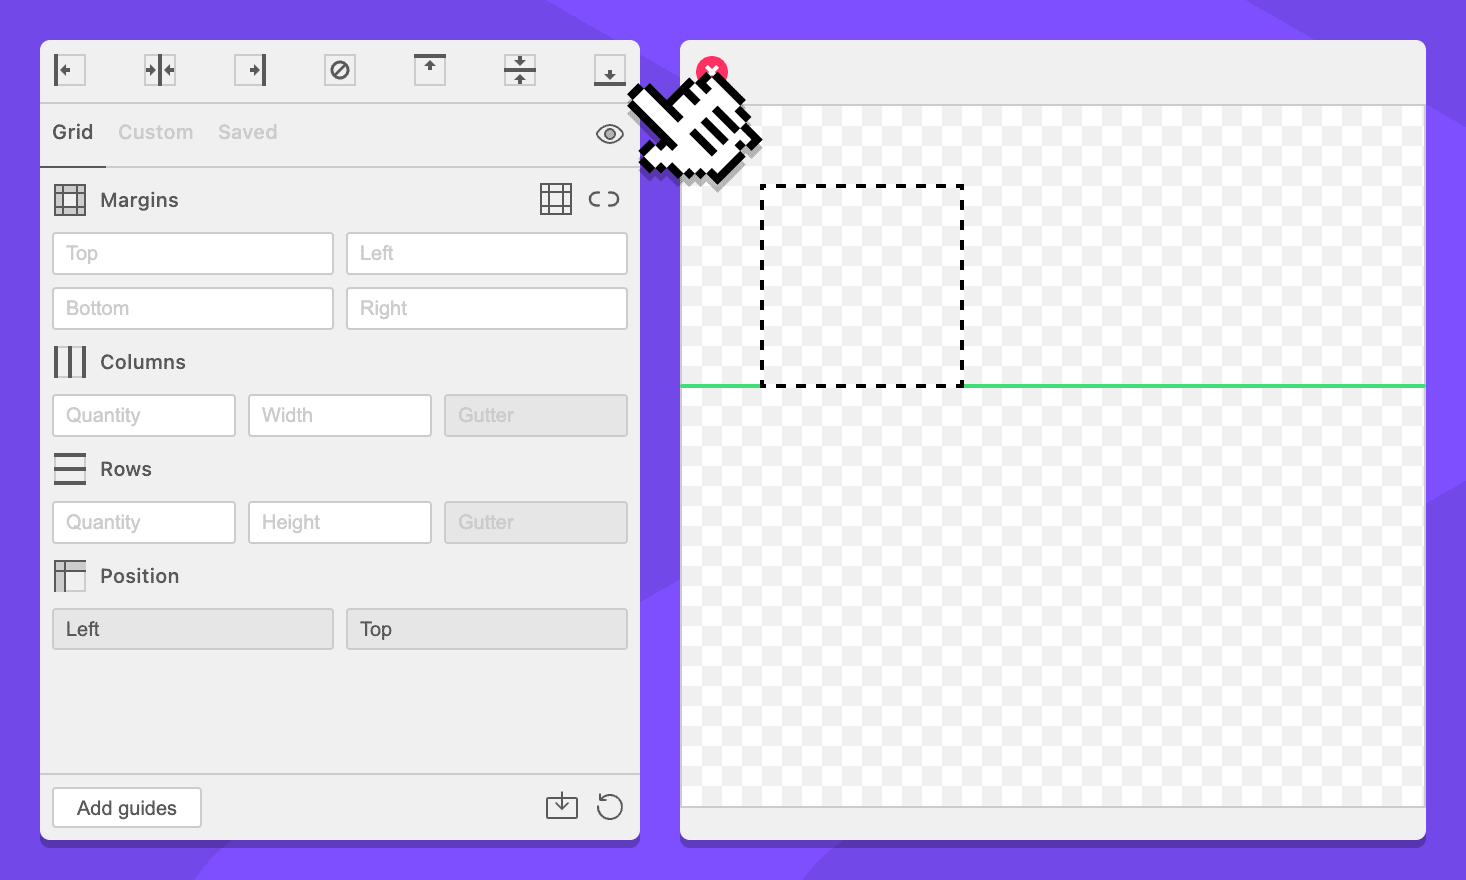Reset the form with the refresh icon
1466x880 pixels.
point(609,806)
